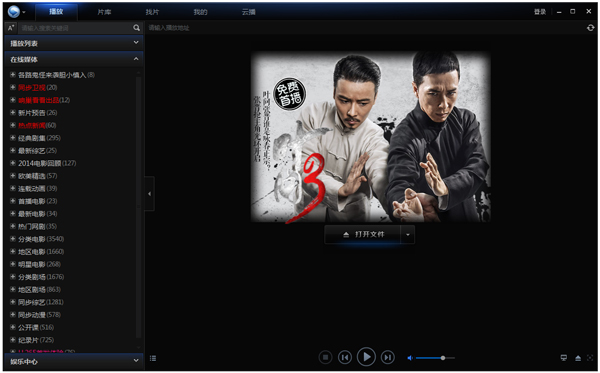Image resolution: width=600 pixels, height=373 pixels.
Task: Open the dropdown arrow beside 打开文件
Action: (x=408, y=235)
